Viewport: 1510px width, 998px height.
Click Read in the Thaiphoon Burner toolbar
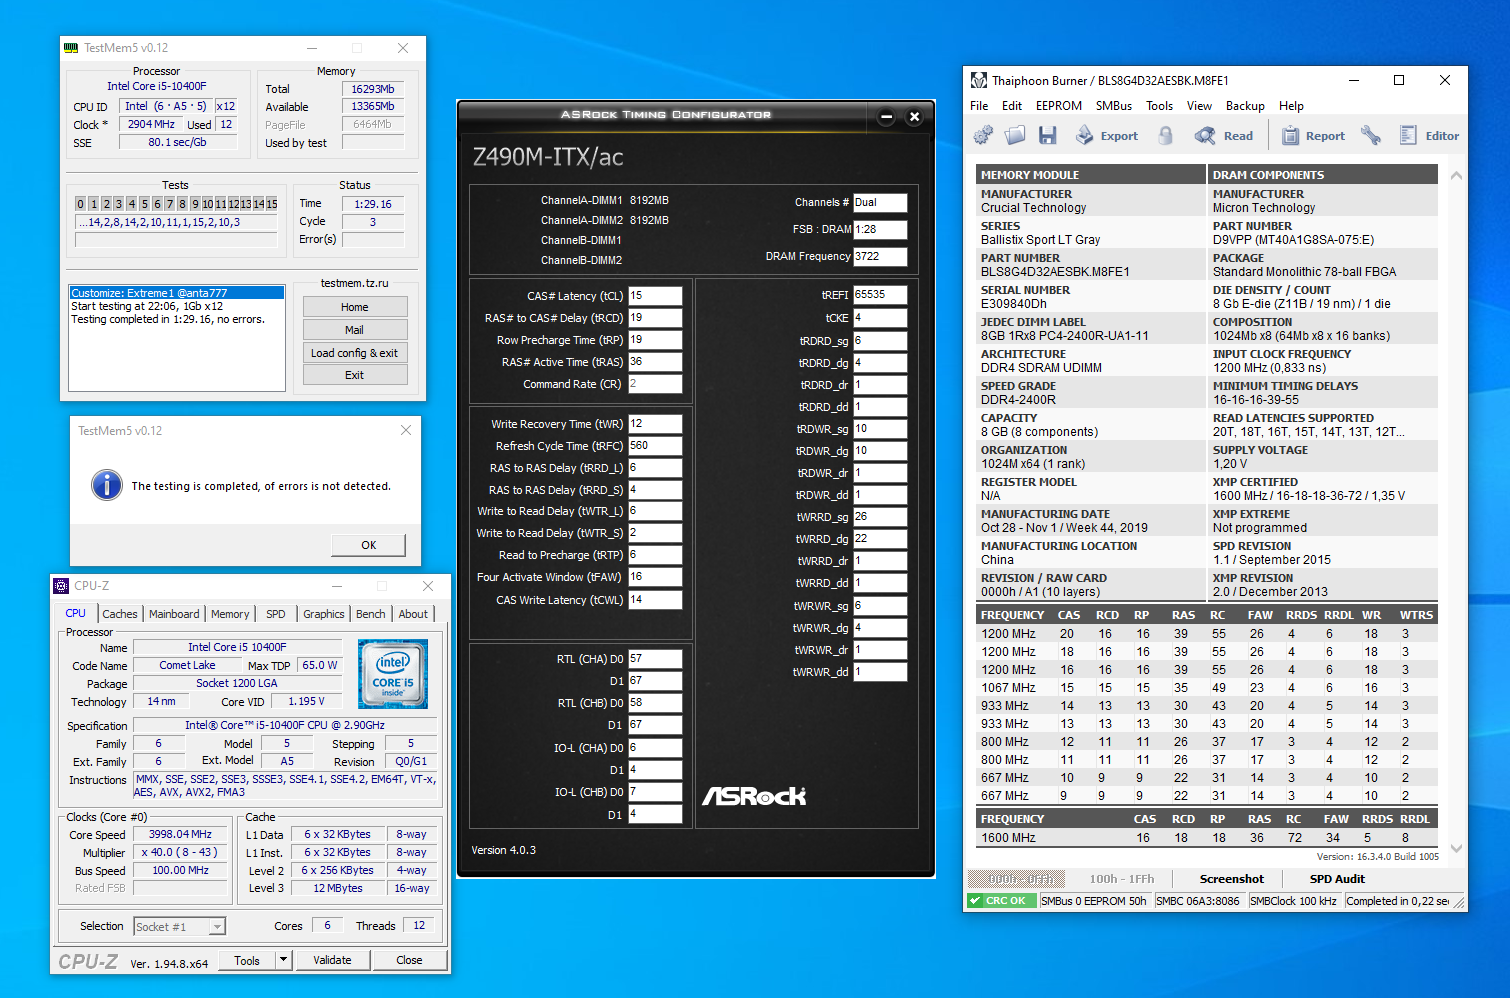click(1225, 136)
